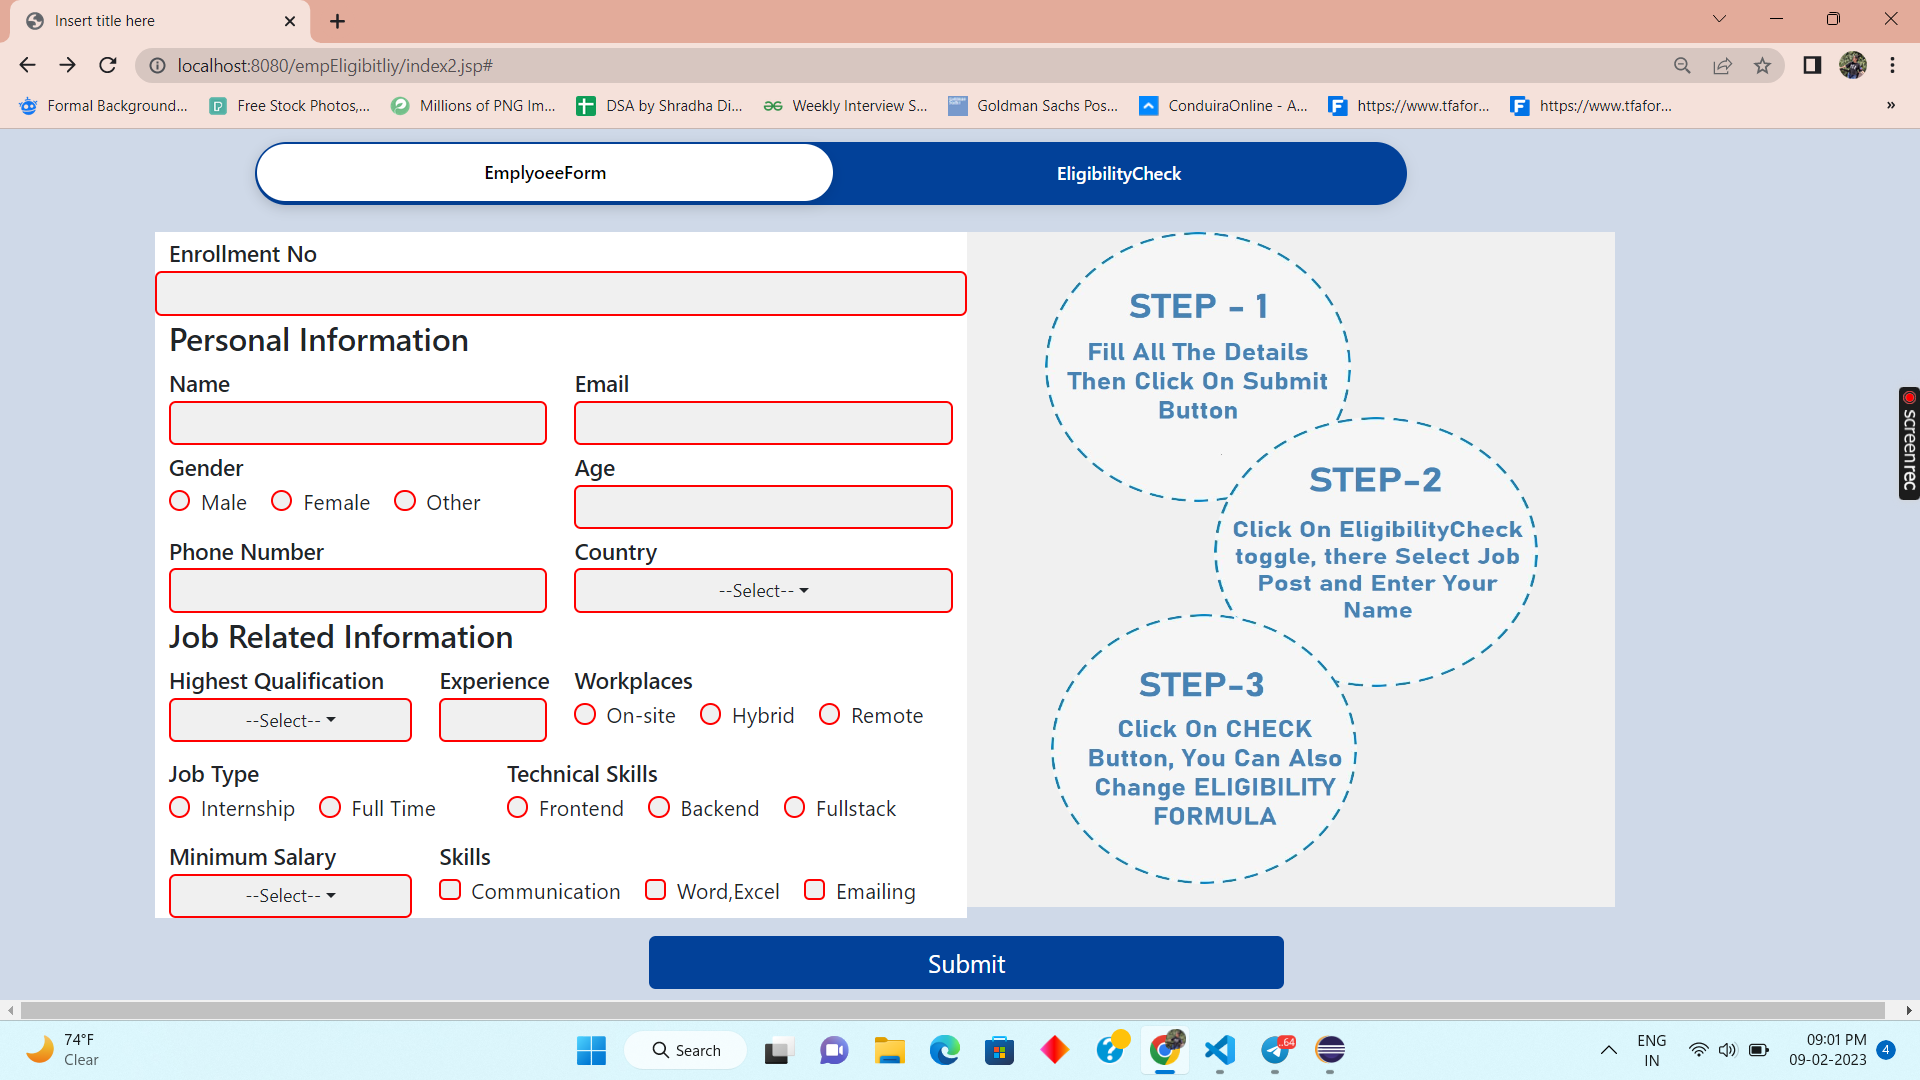
Task: Reload the page with the refresh icon
Action: (108, 65)
